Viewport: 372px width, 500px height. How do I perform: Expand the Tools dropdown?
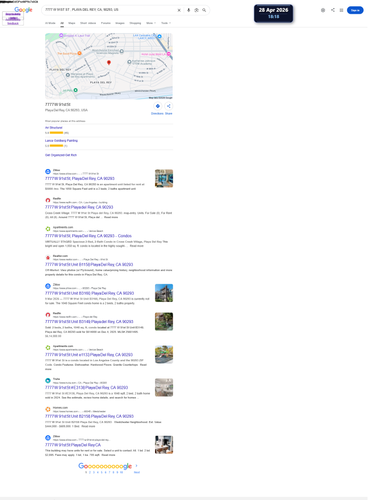click(x=166, y=23)
